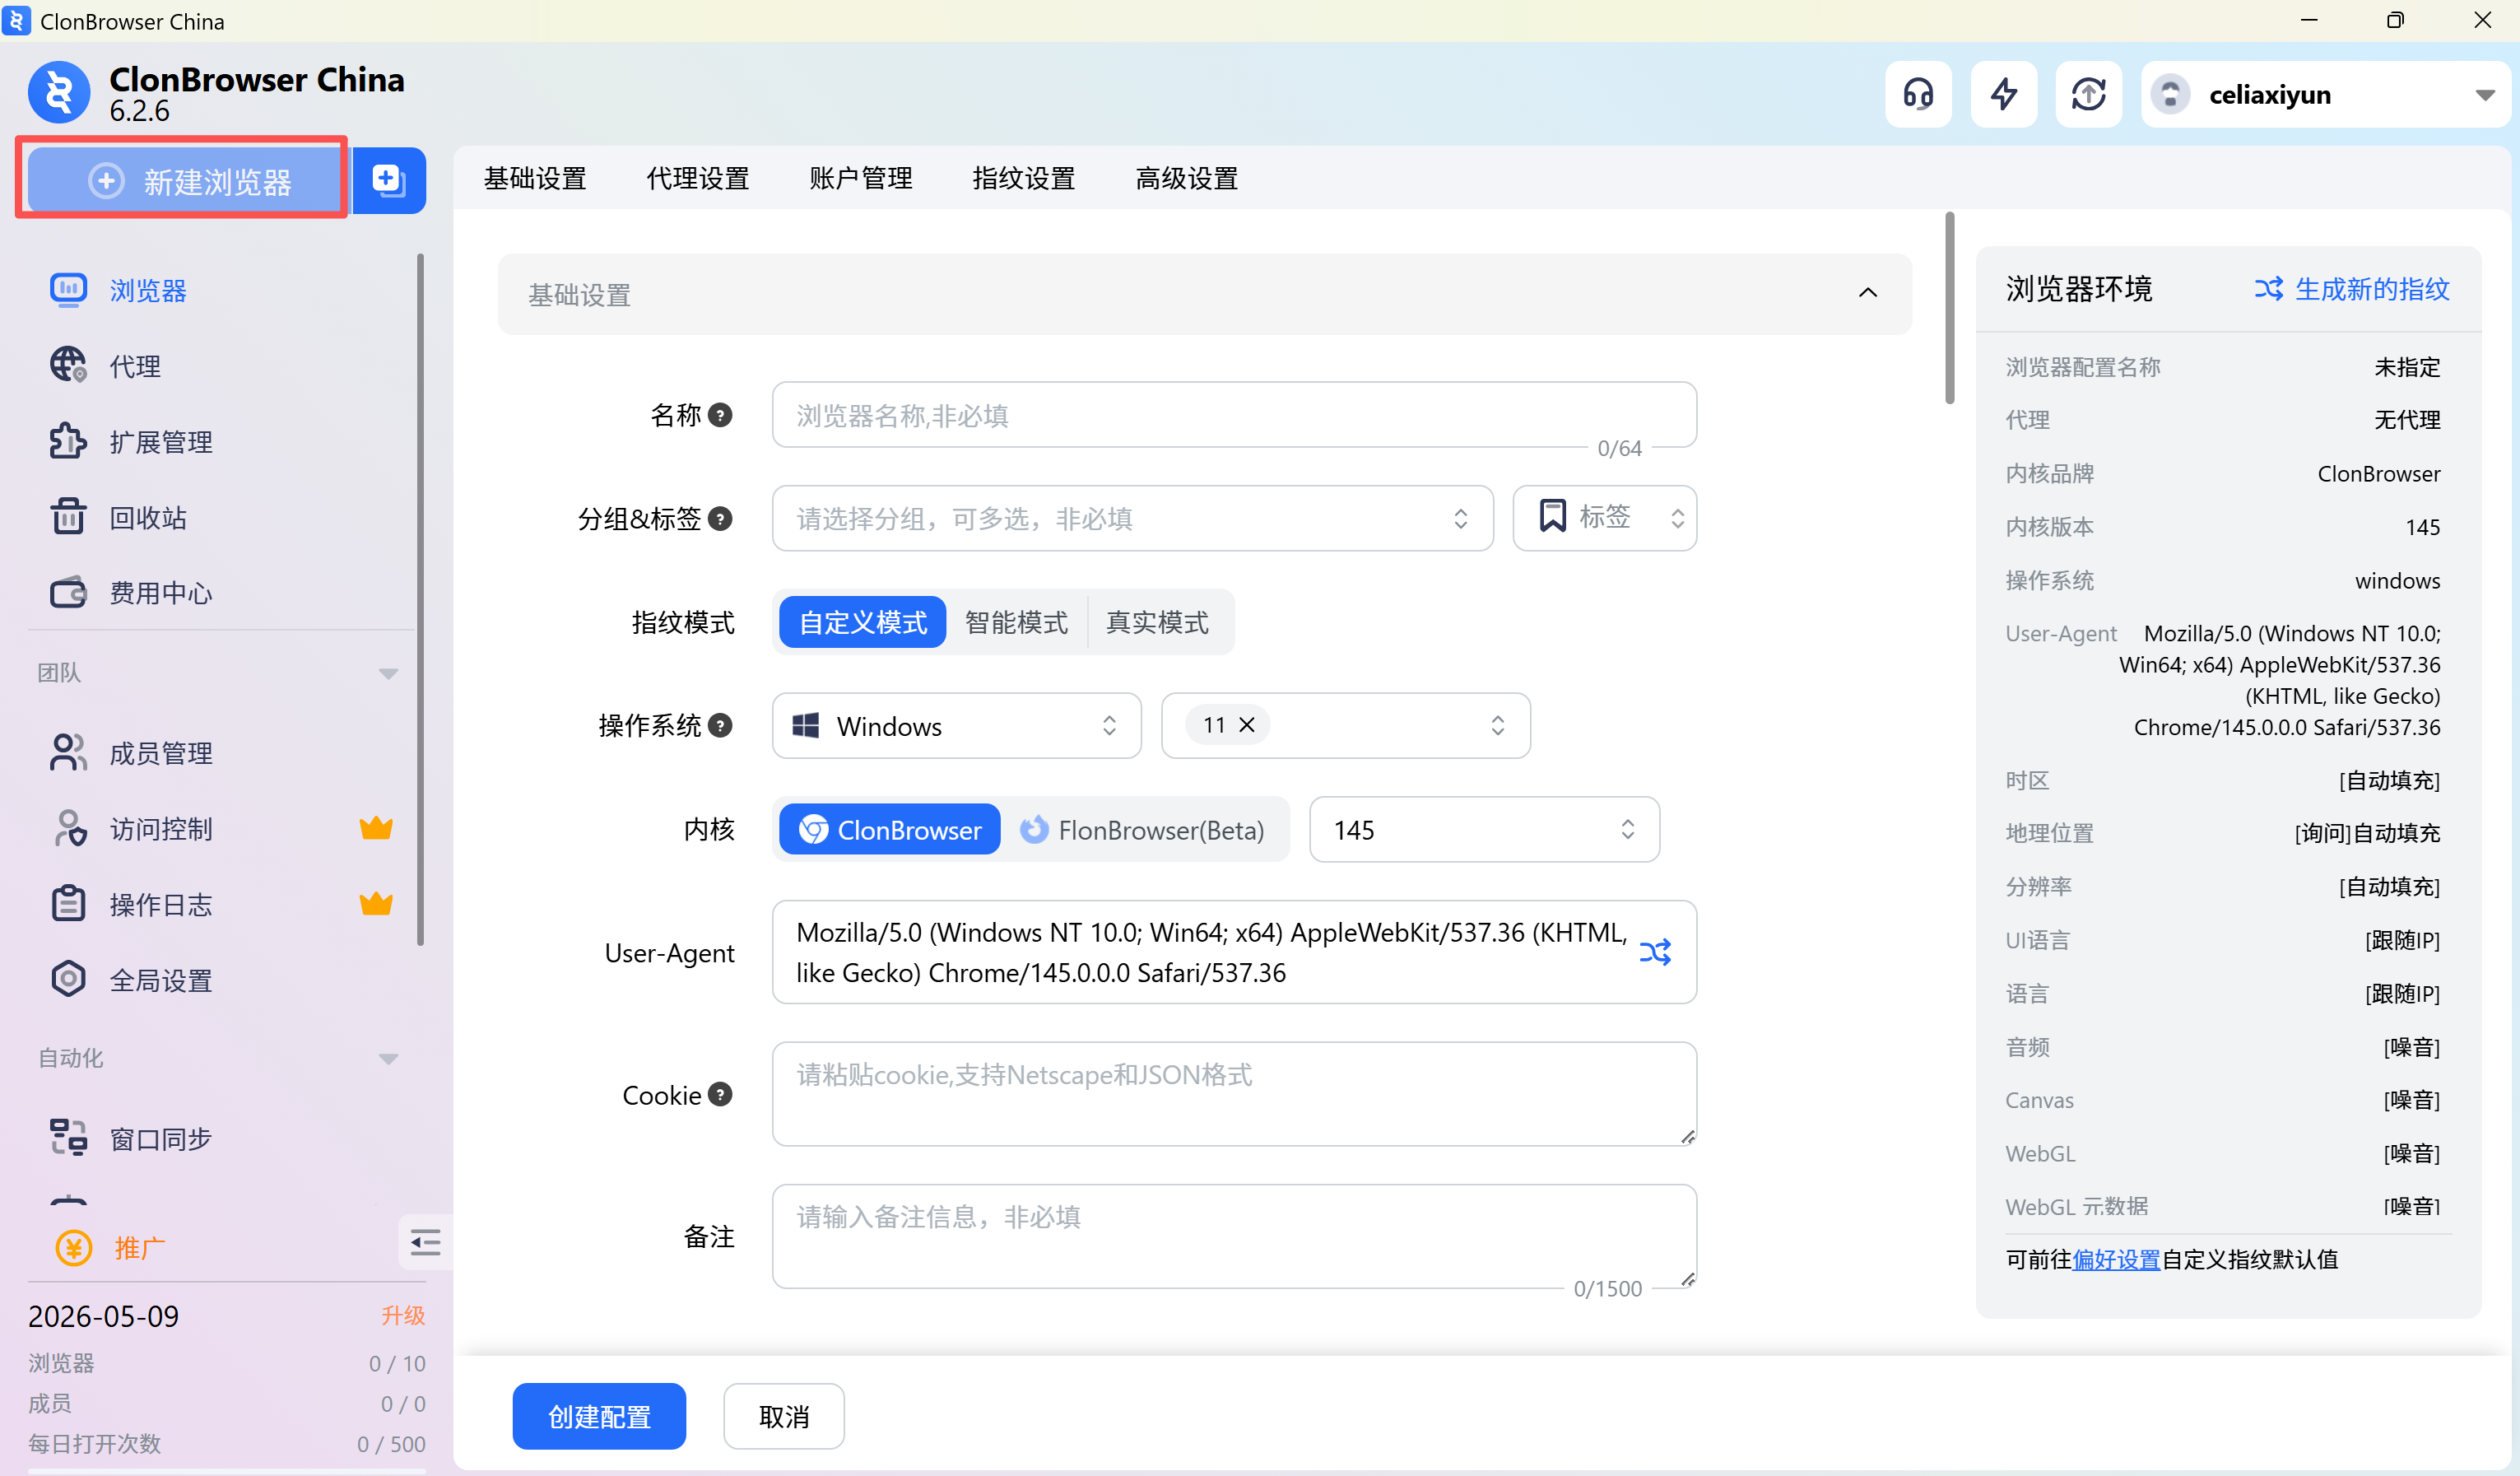Click the batch create browser icon button
Screen dimensions: 2520x1476
click(389, 181)
